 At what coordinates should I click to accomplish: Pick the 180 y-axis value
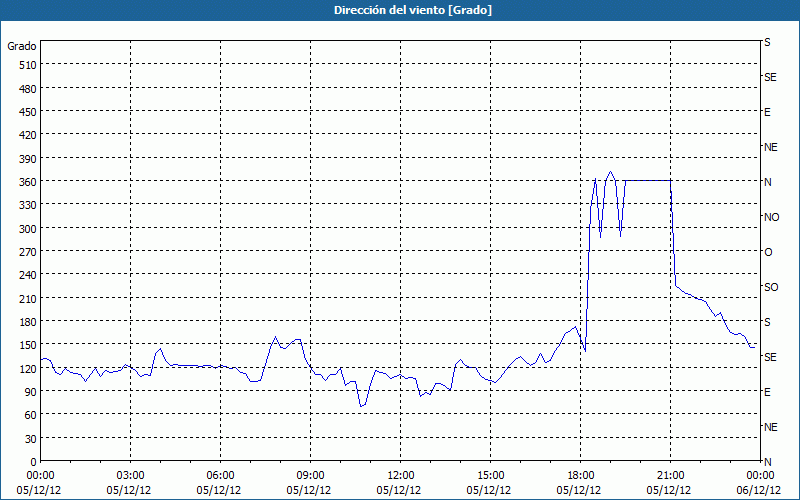tap(28, 322)
